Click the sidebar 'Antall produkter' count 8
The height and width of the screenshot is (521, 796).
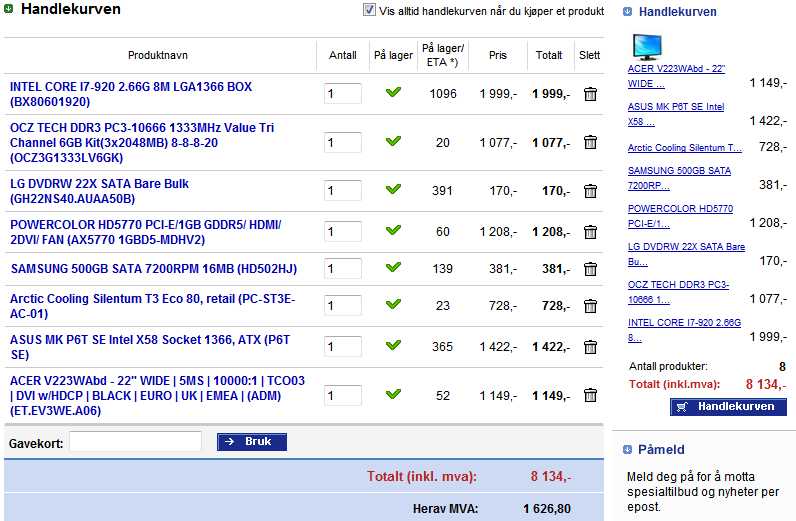pyautogui.click(x=782, y=367)
